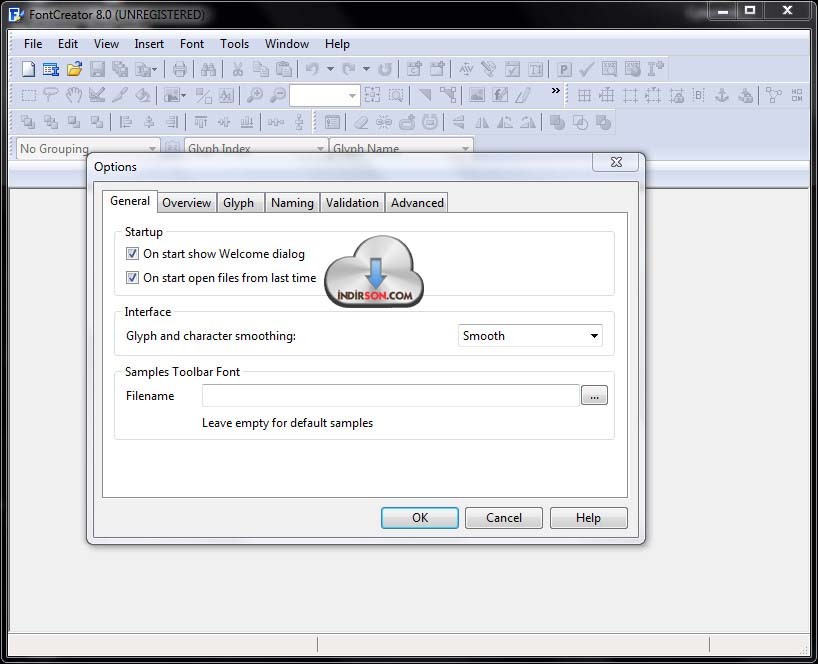Click the Help button in Options dialog

tap(588, 518)
